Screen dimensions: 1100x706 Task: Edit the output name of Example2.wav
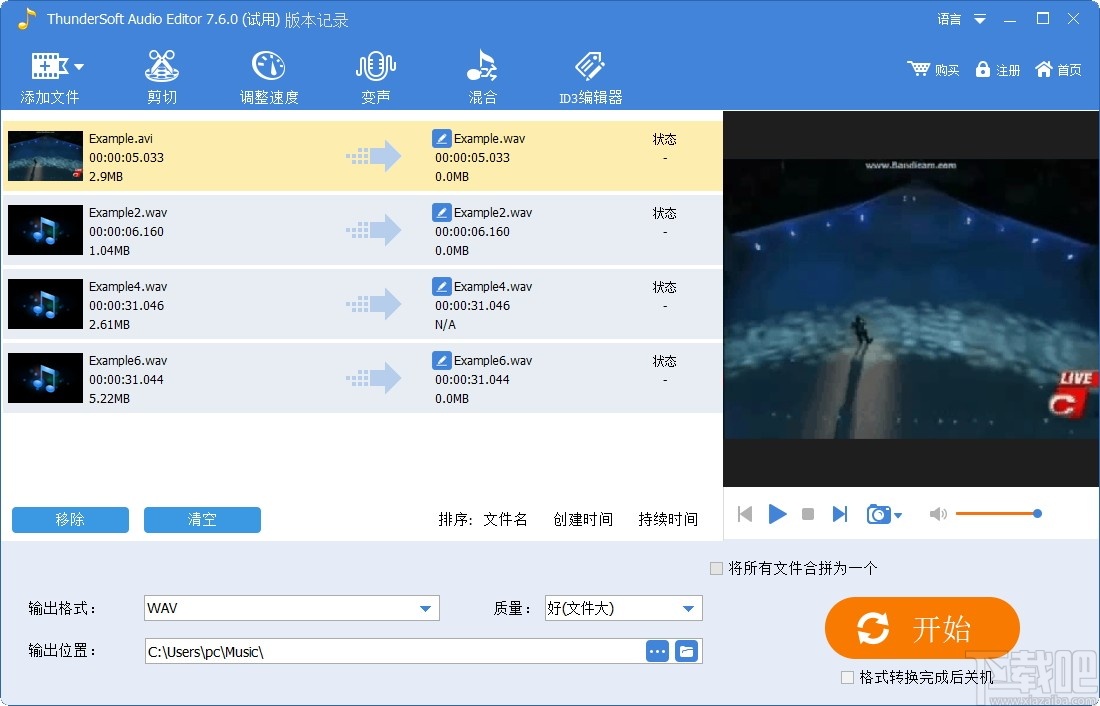tap(441, 211)
